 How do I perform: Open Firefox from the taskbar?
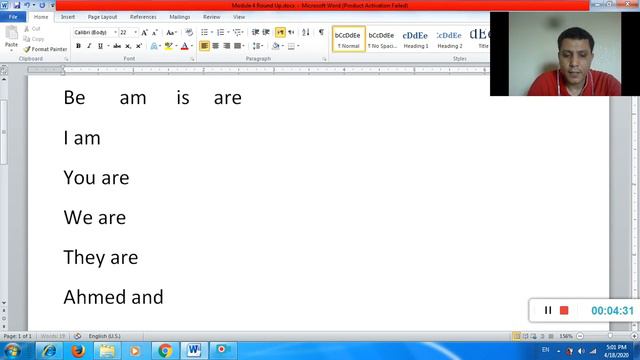tap(78, 351)
